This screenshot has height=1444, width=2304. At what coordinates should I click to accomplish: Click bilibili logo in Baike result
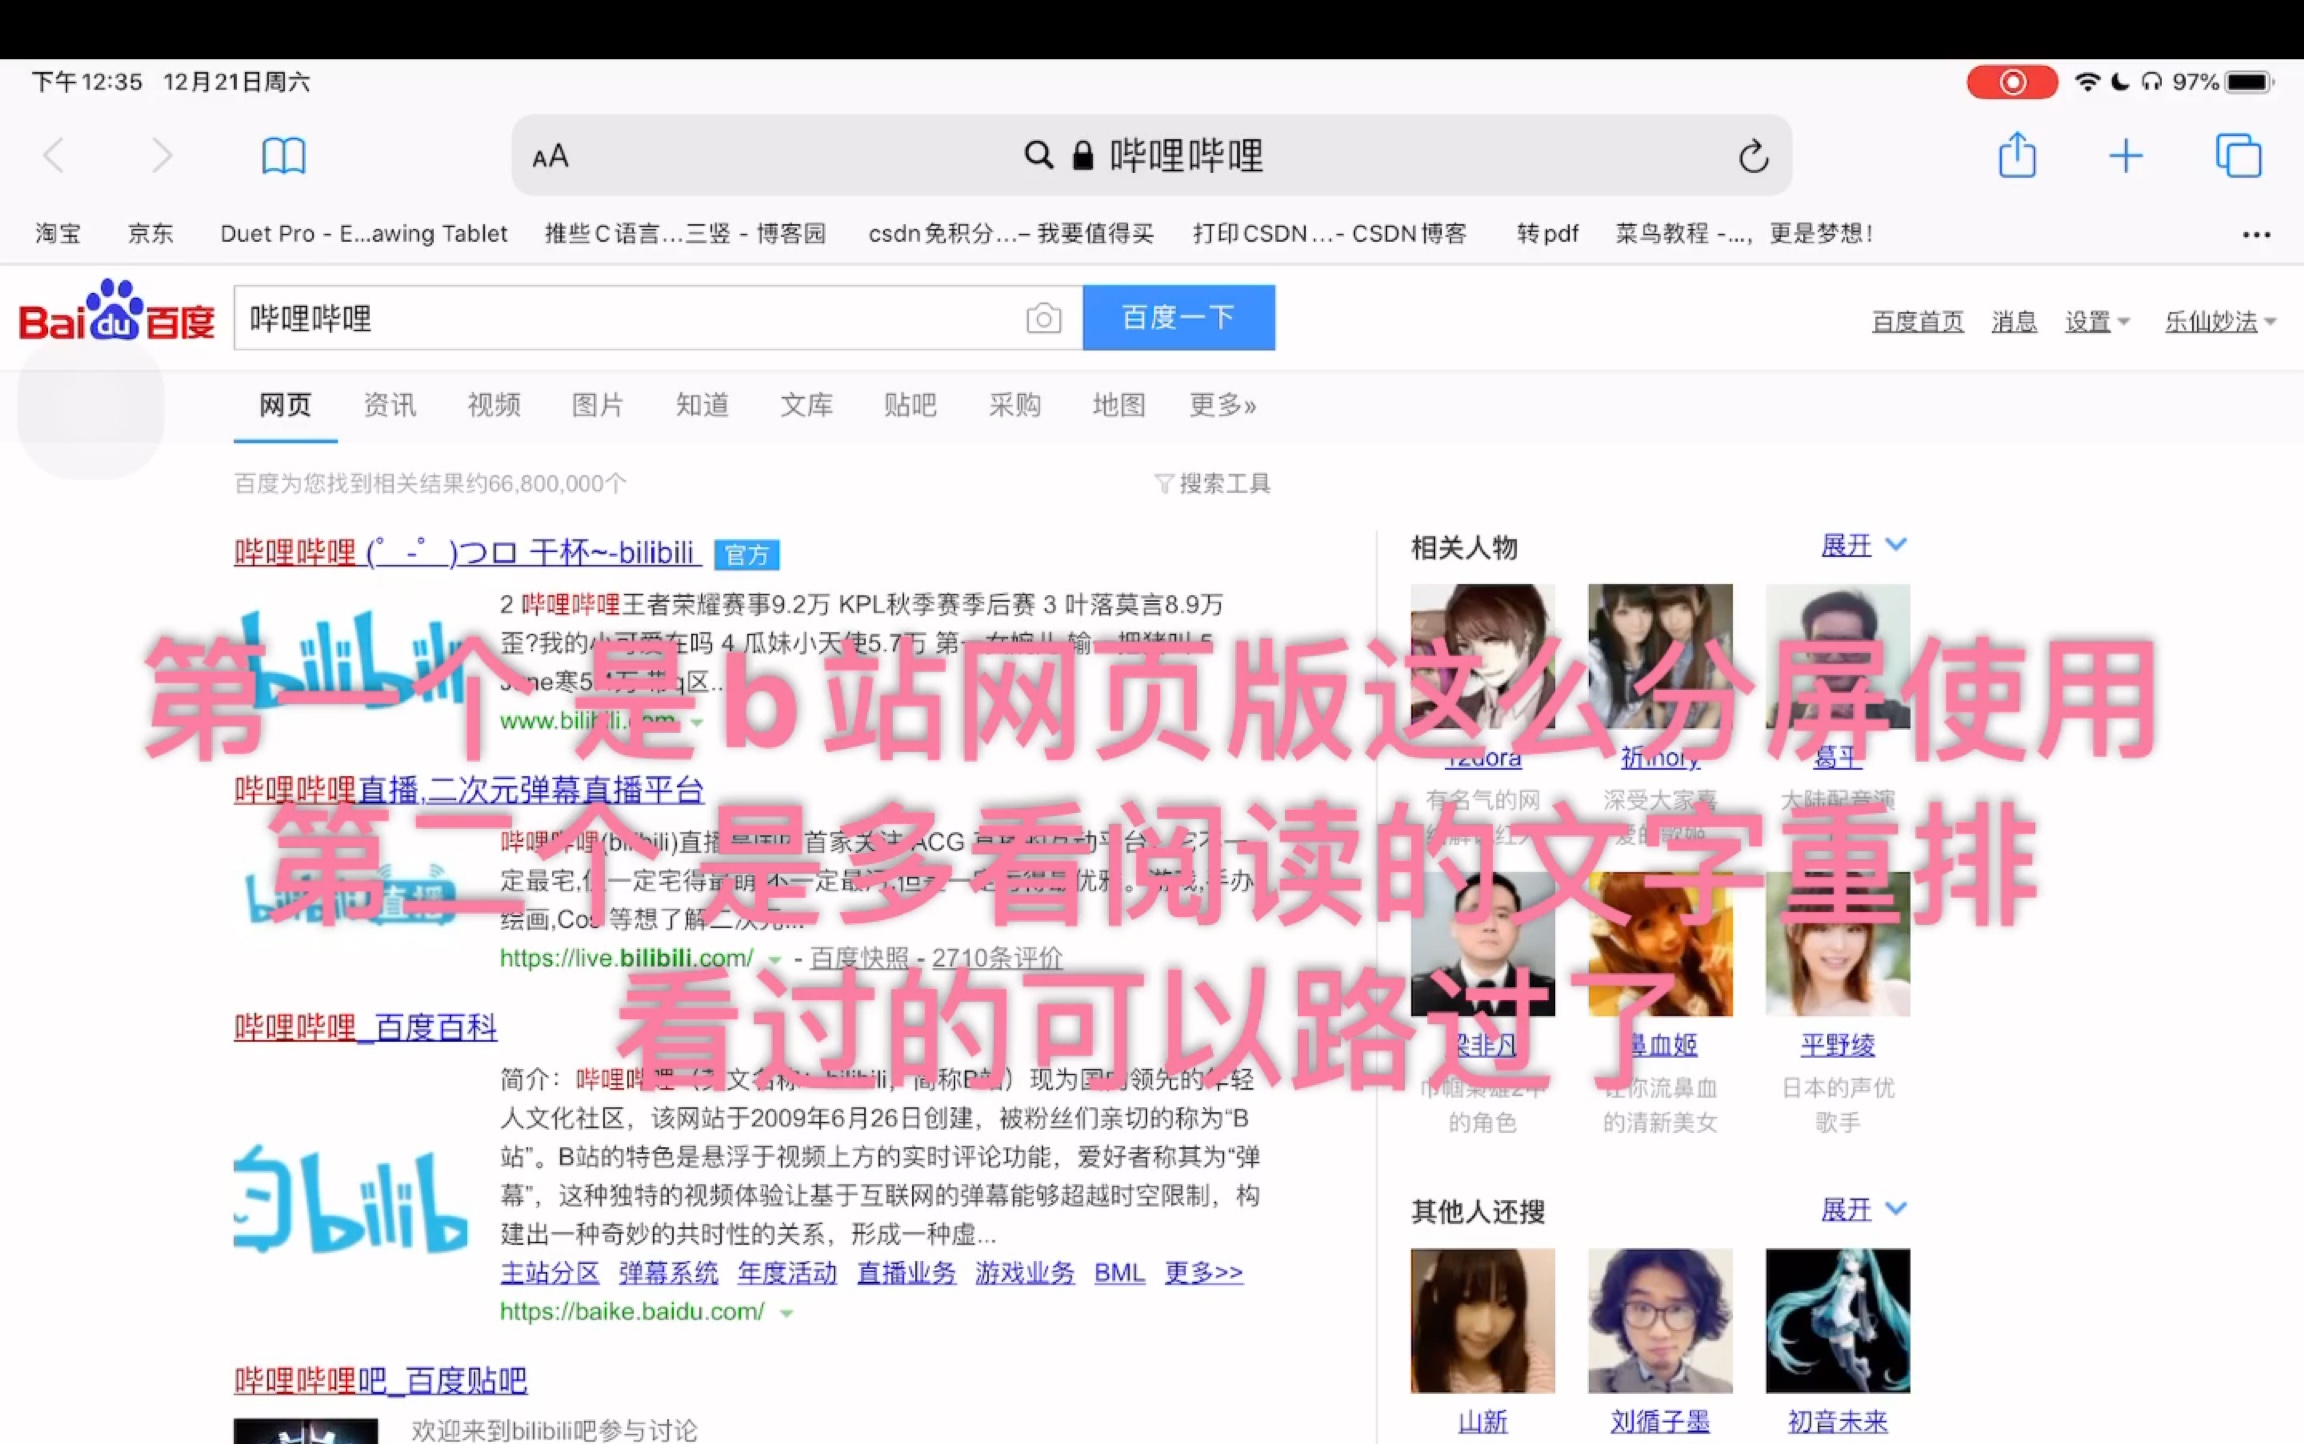coord(351,1199)
